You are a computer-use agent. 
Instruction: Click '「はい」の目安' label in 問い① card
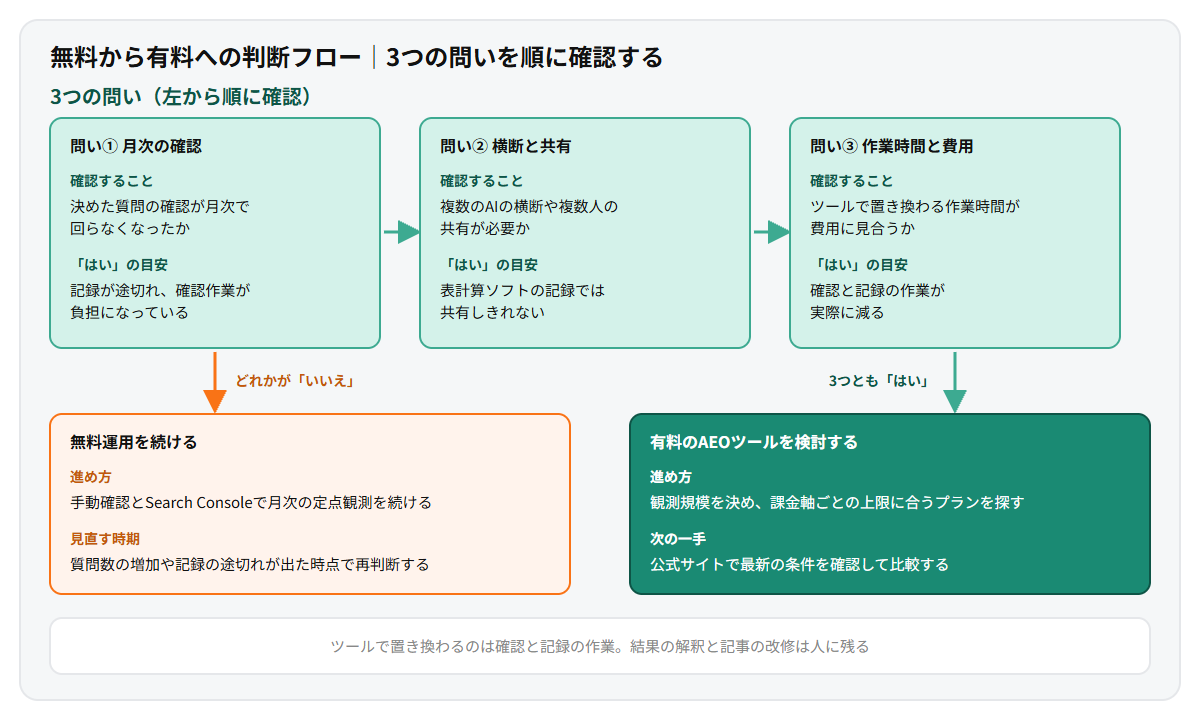point(119,265)
